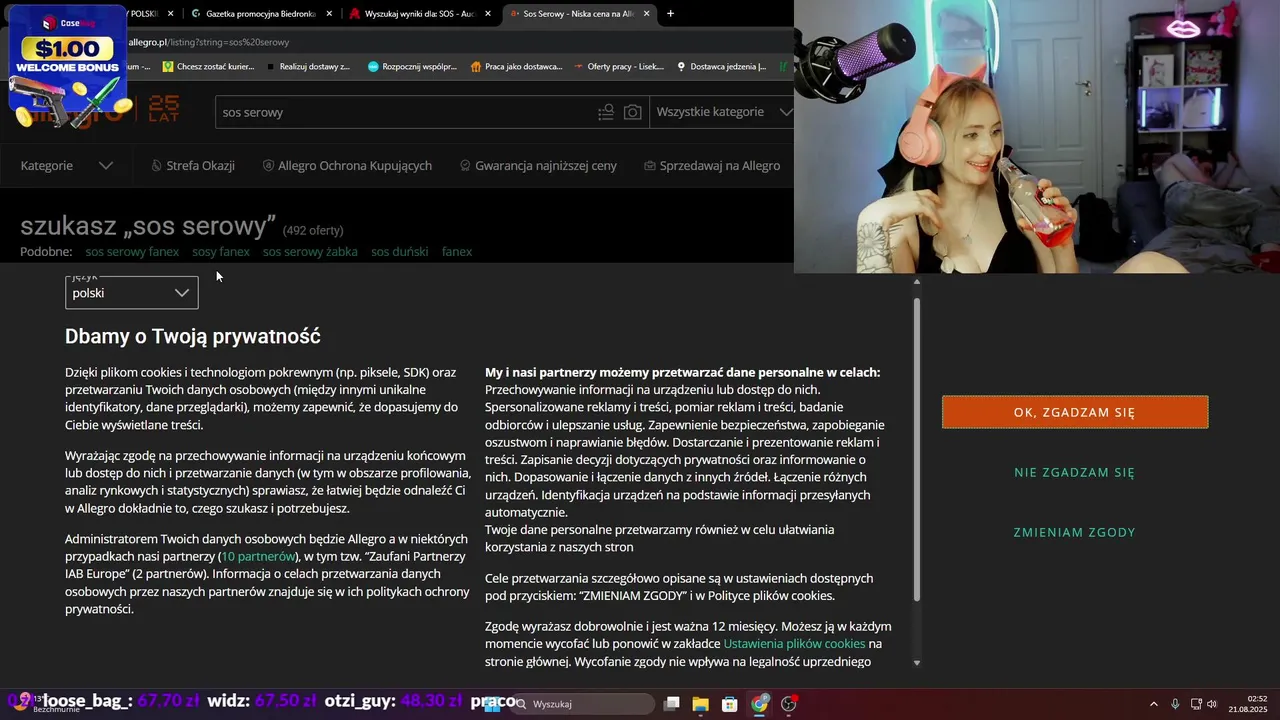Click the camera image-search icon in search bar
Image resolution: width=1280 pixels, height=720 pixels.
click(x=632, y=112)
